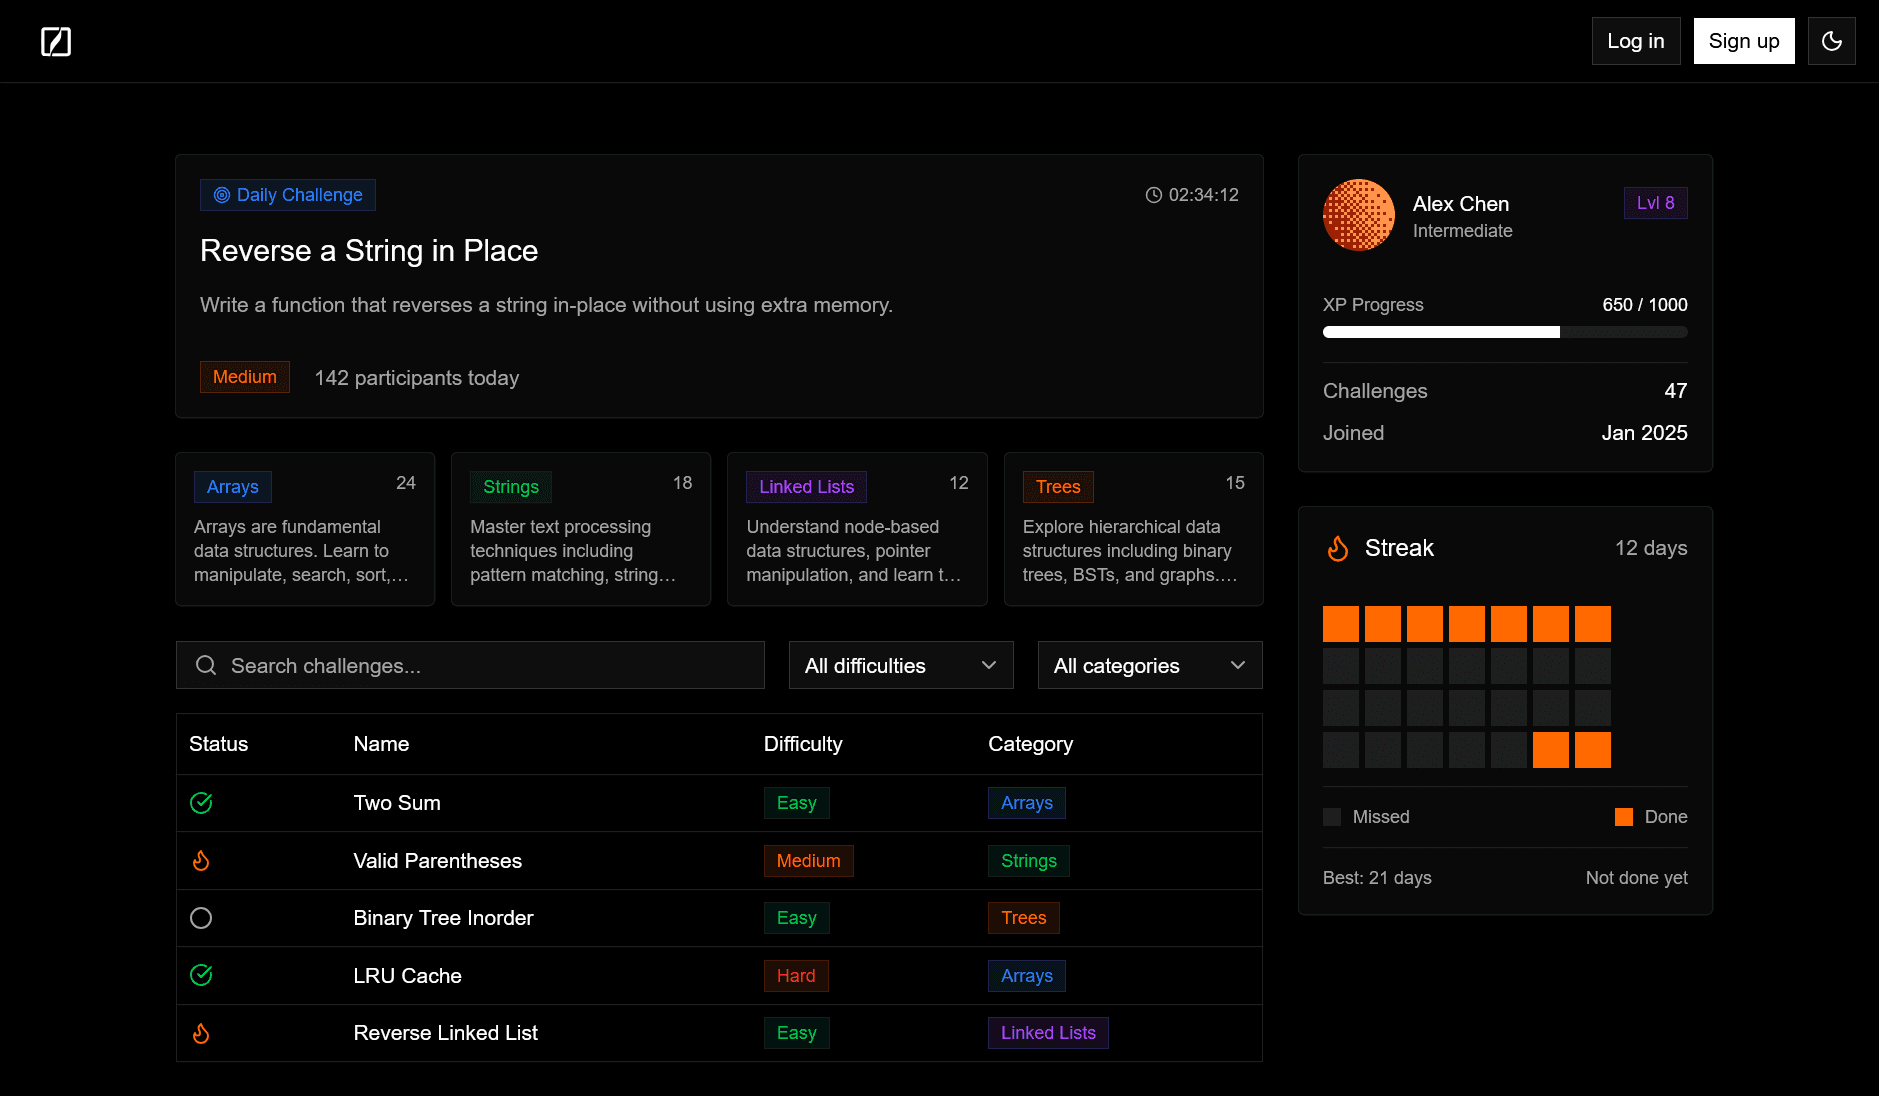Viewport: 1879px width, 1096px height.
Task: Open the All categories dropdown
Action: [1150, 665]
